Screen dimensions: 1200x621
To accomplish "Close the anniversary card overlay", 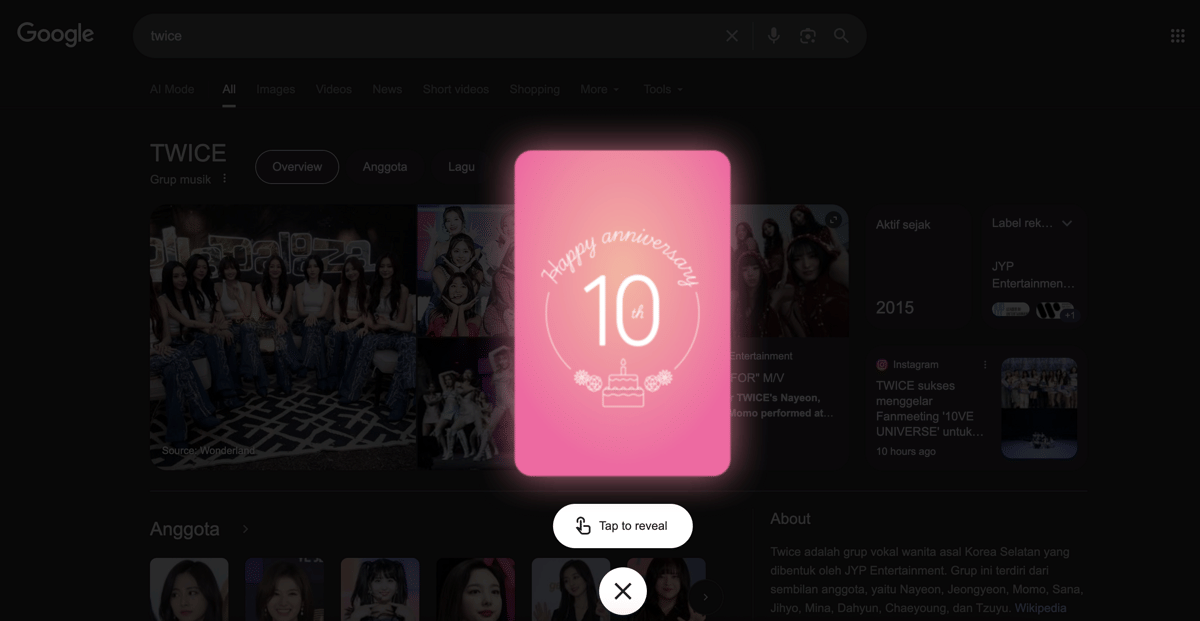I will [x=622, y=591].
